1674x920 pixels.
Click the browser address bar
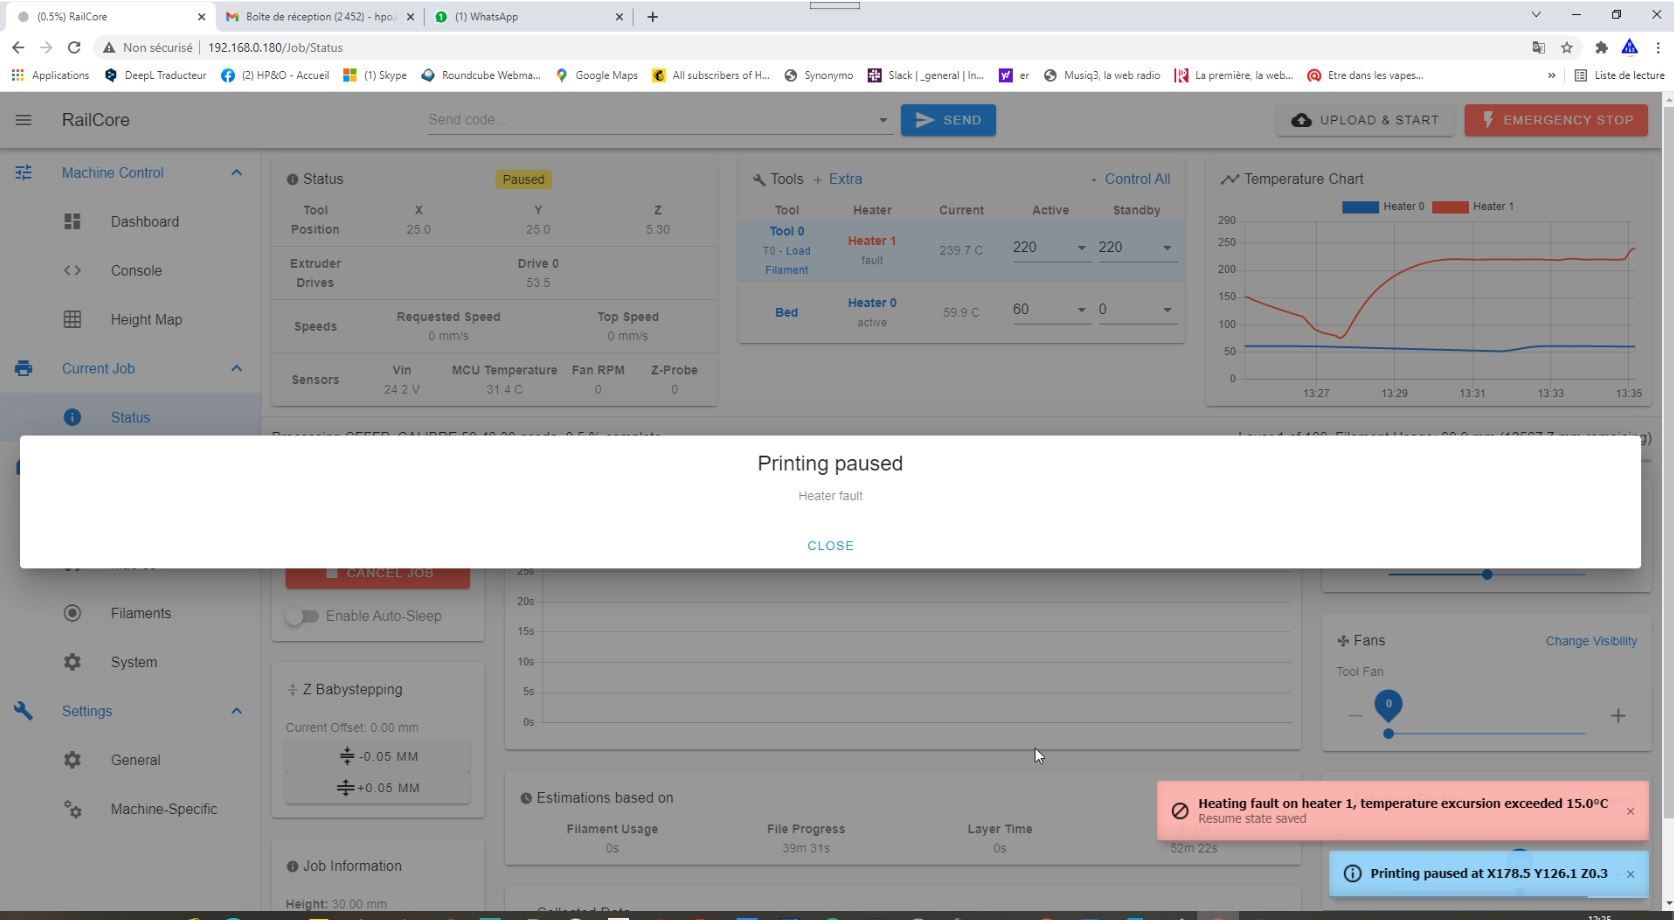810,47
